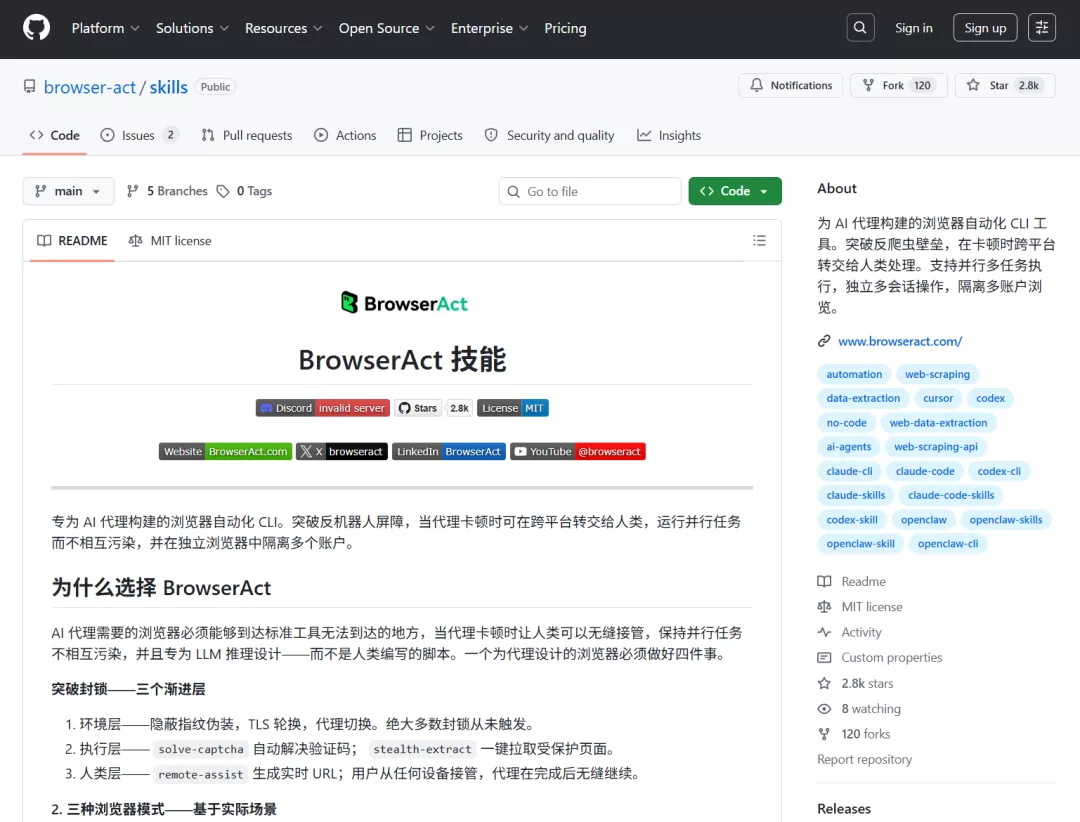The width and height of the screenshot is (1080, 822).
Task: Open the Actions tab
Action: click(345, 135)
